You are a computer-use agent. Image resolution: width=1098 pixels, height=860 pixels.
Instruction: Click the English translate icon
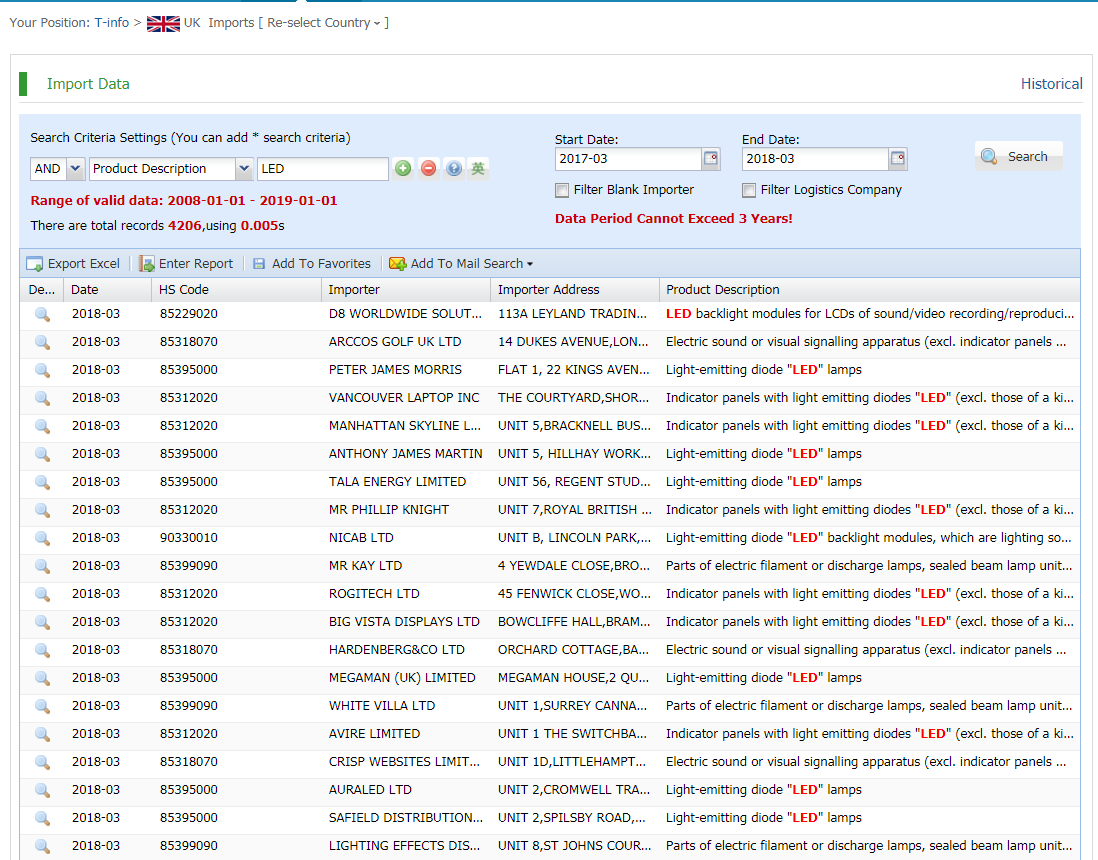[479, 169]
